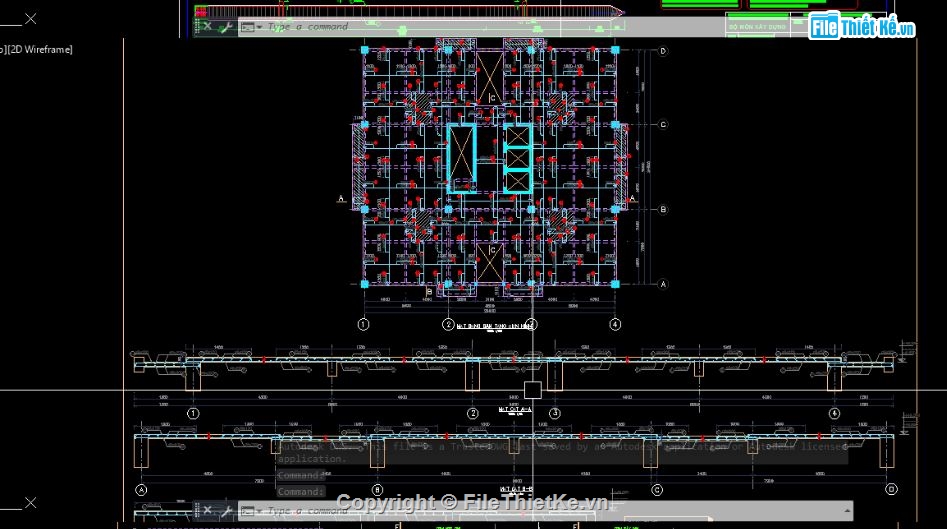Select axis bubble C under the lower section
This screenshot has height=529, width=947.
[656, 490]
